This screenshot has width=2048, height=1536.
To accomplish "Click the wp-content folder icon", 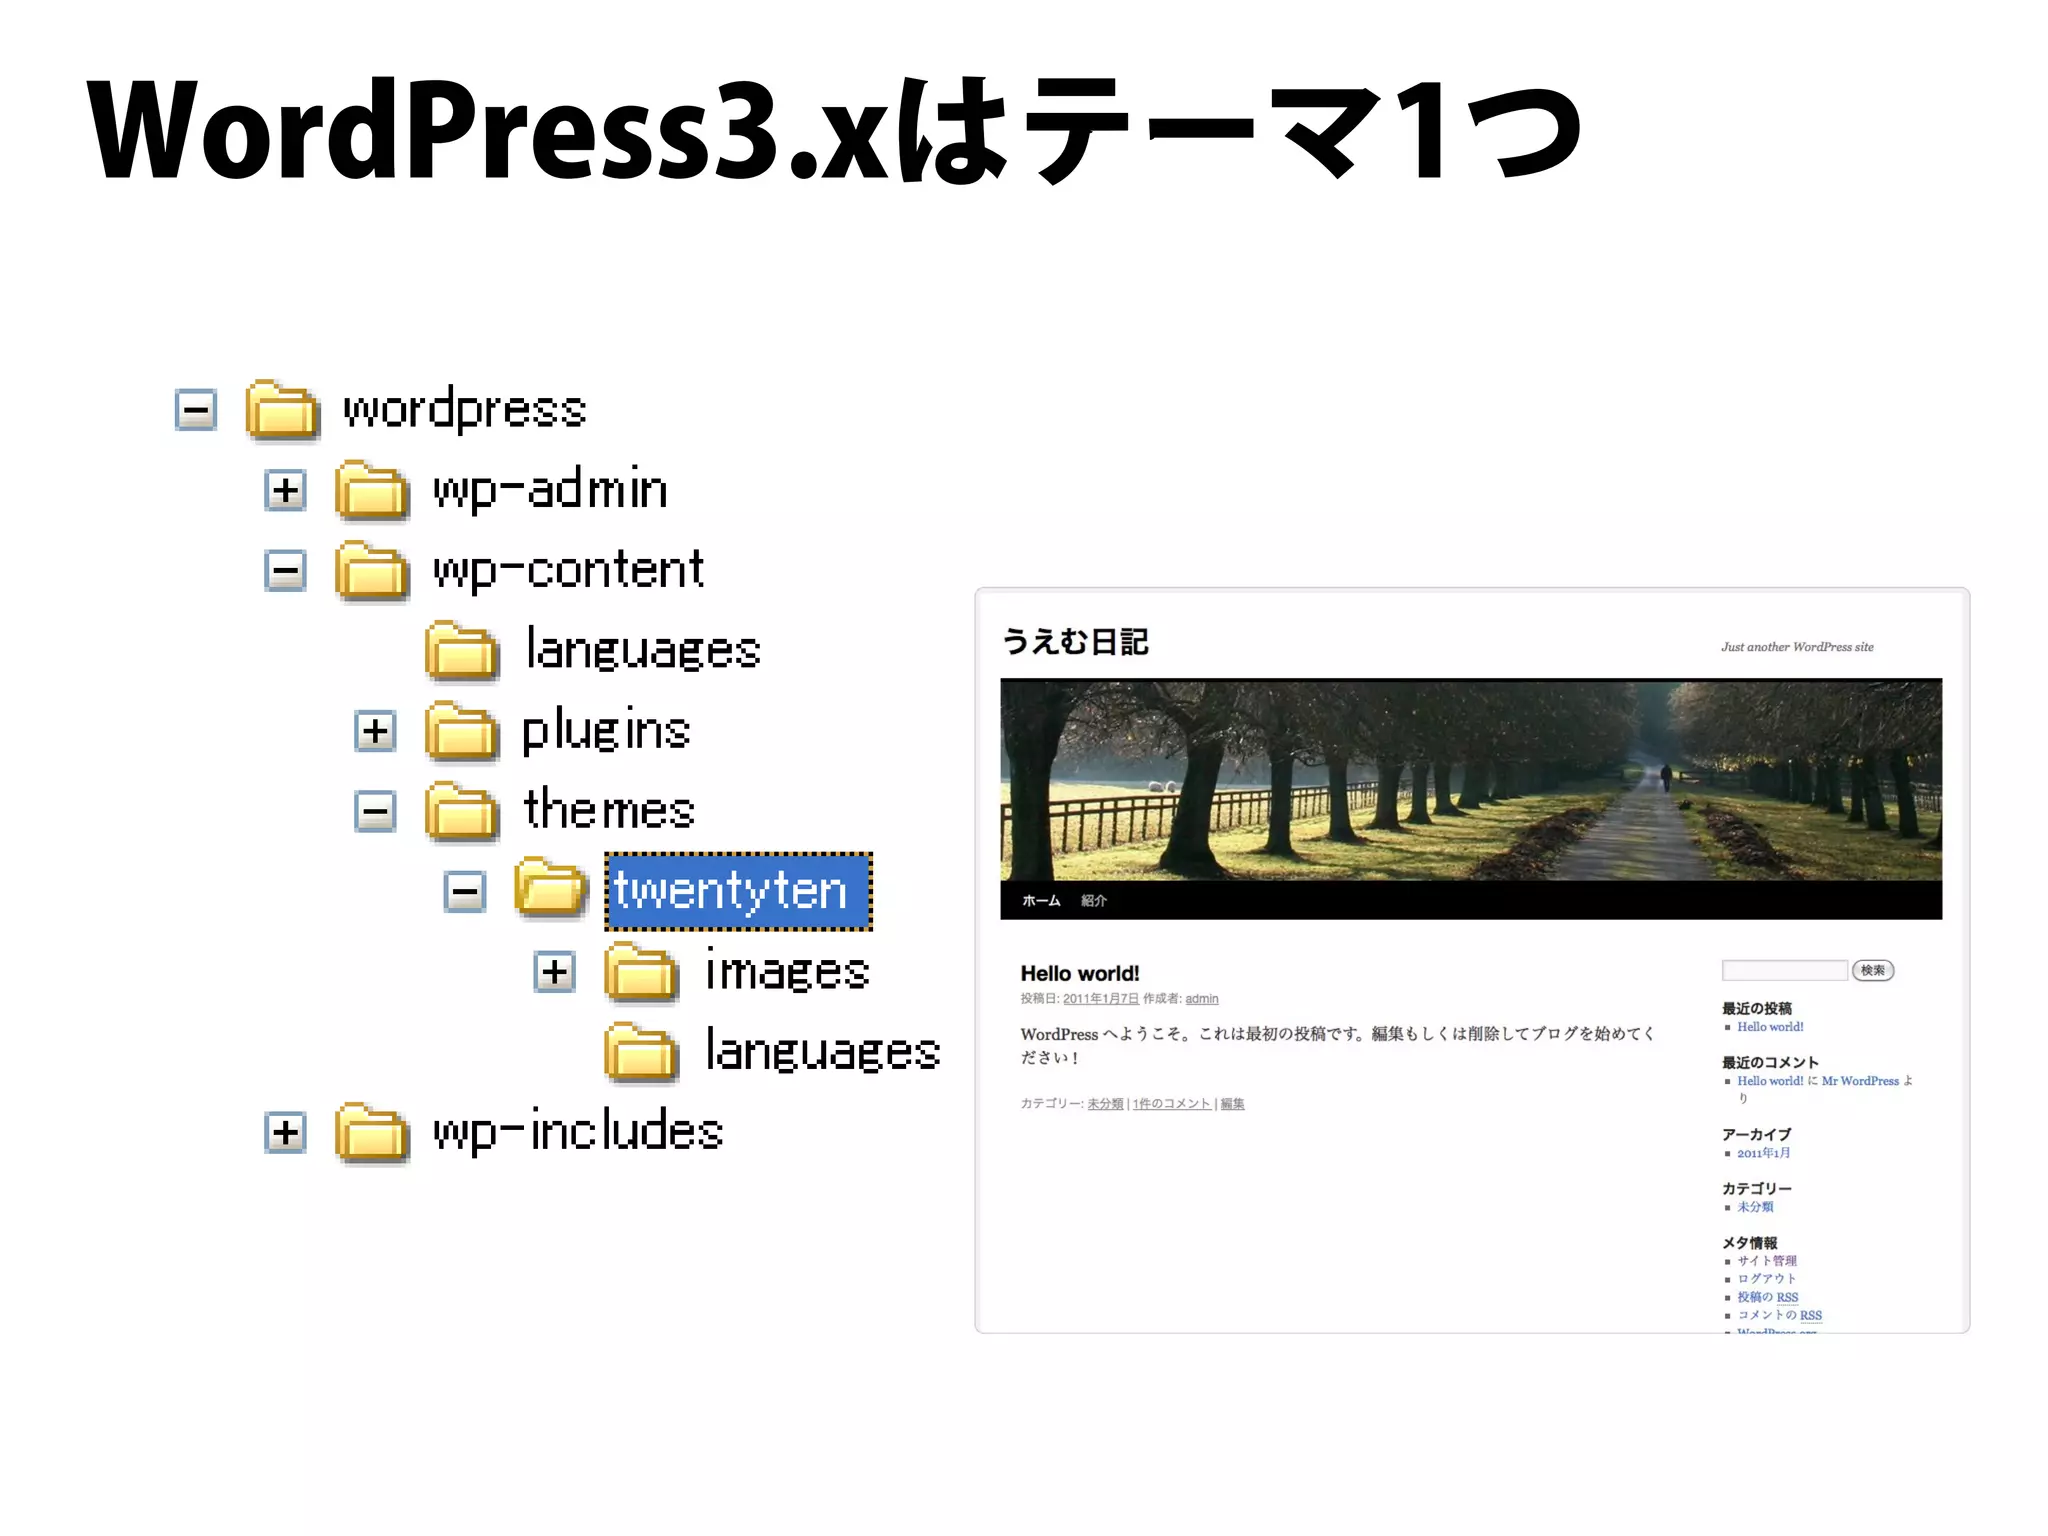I will click(x=372, y=571).
